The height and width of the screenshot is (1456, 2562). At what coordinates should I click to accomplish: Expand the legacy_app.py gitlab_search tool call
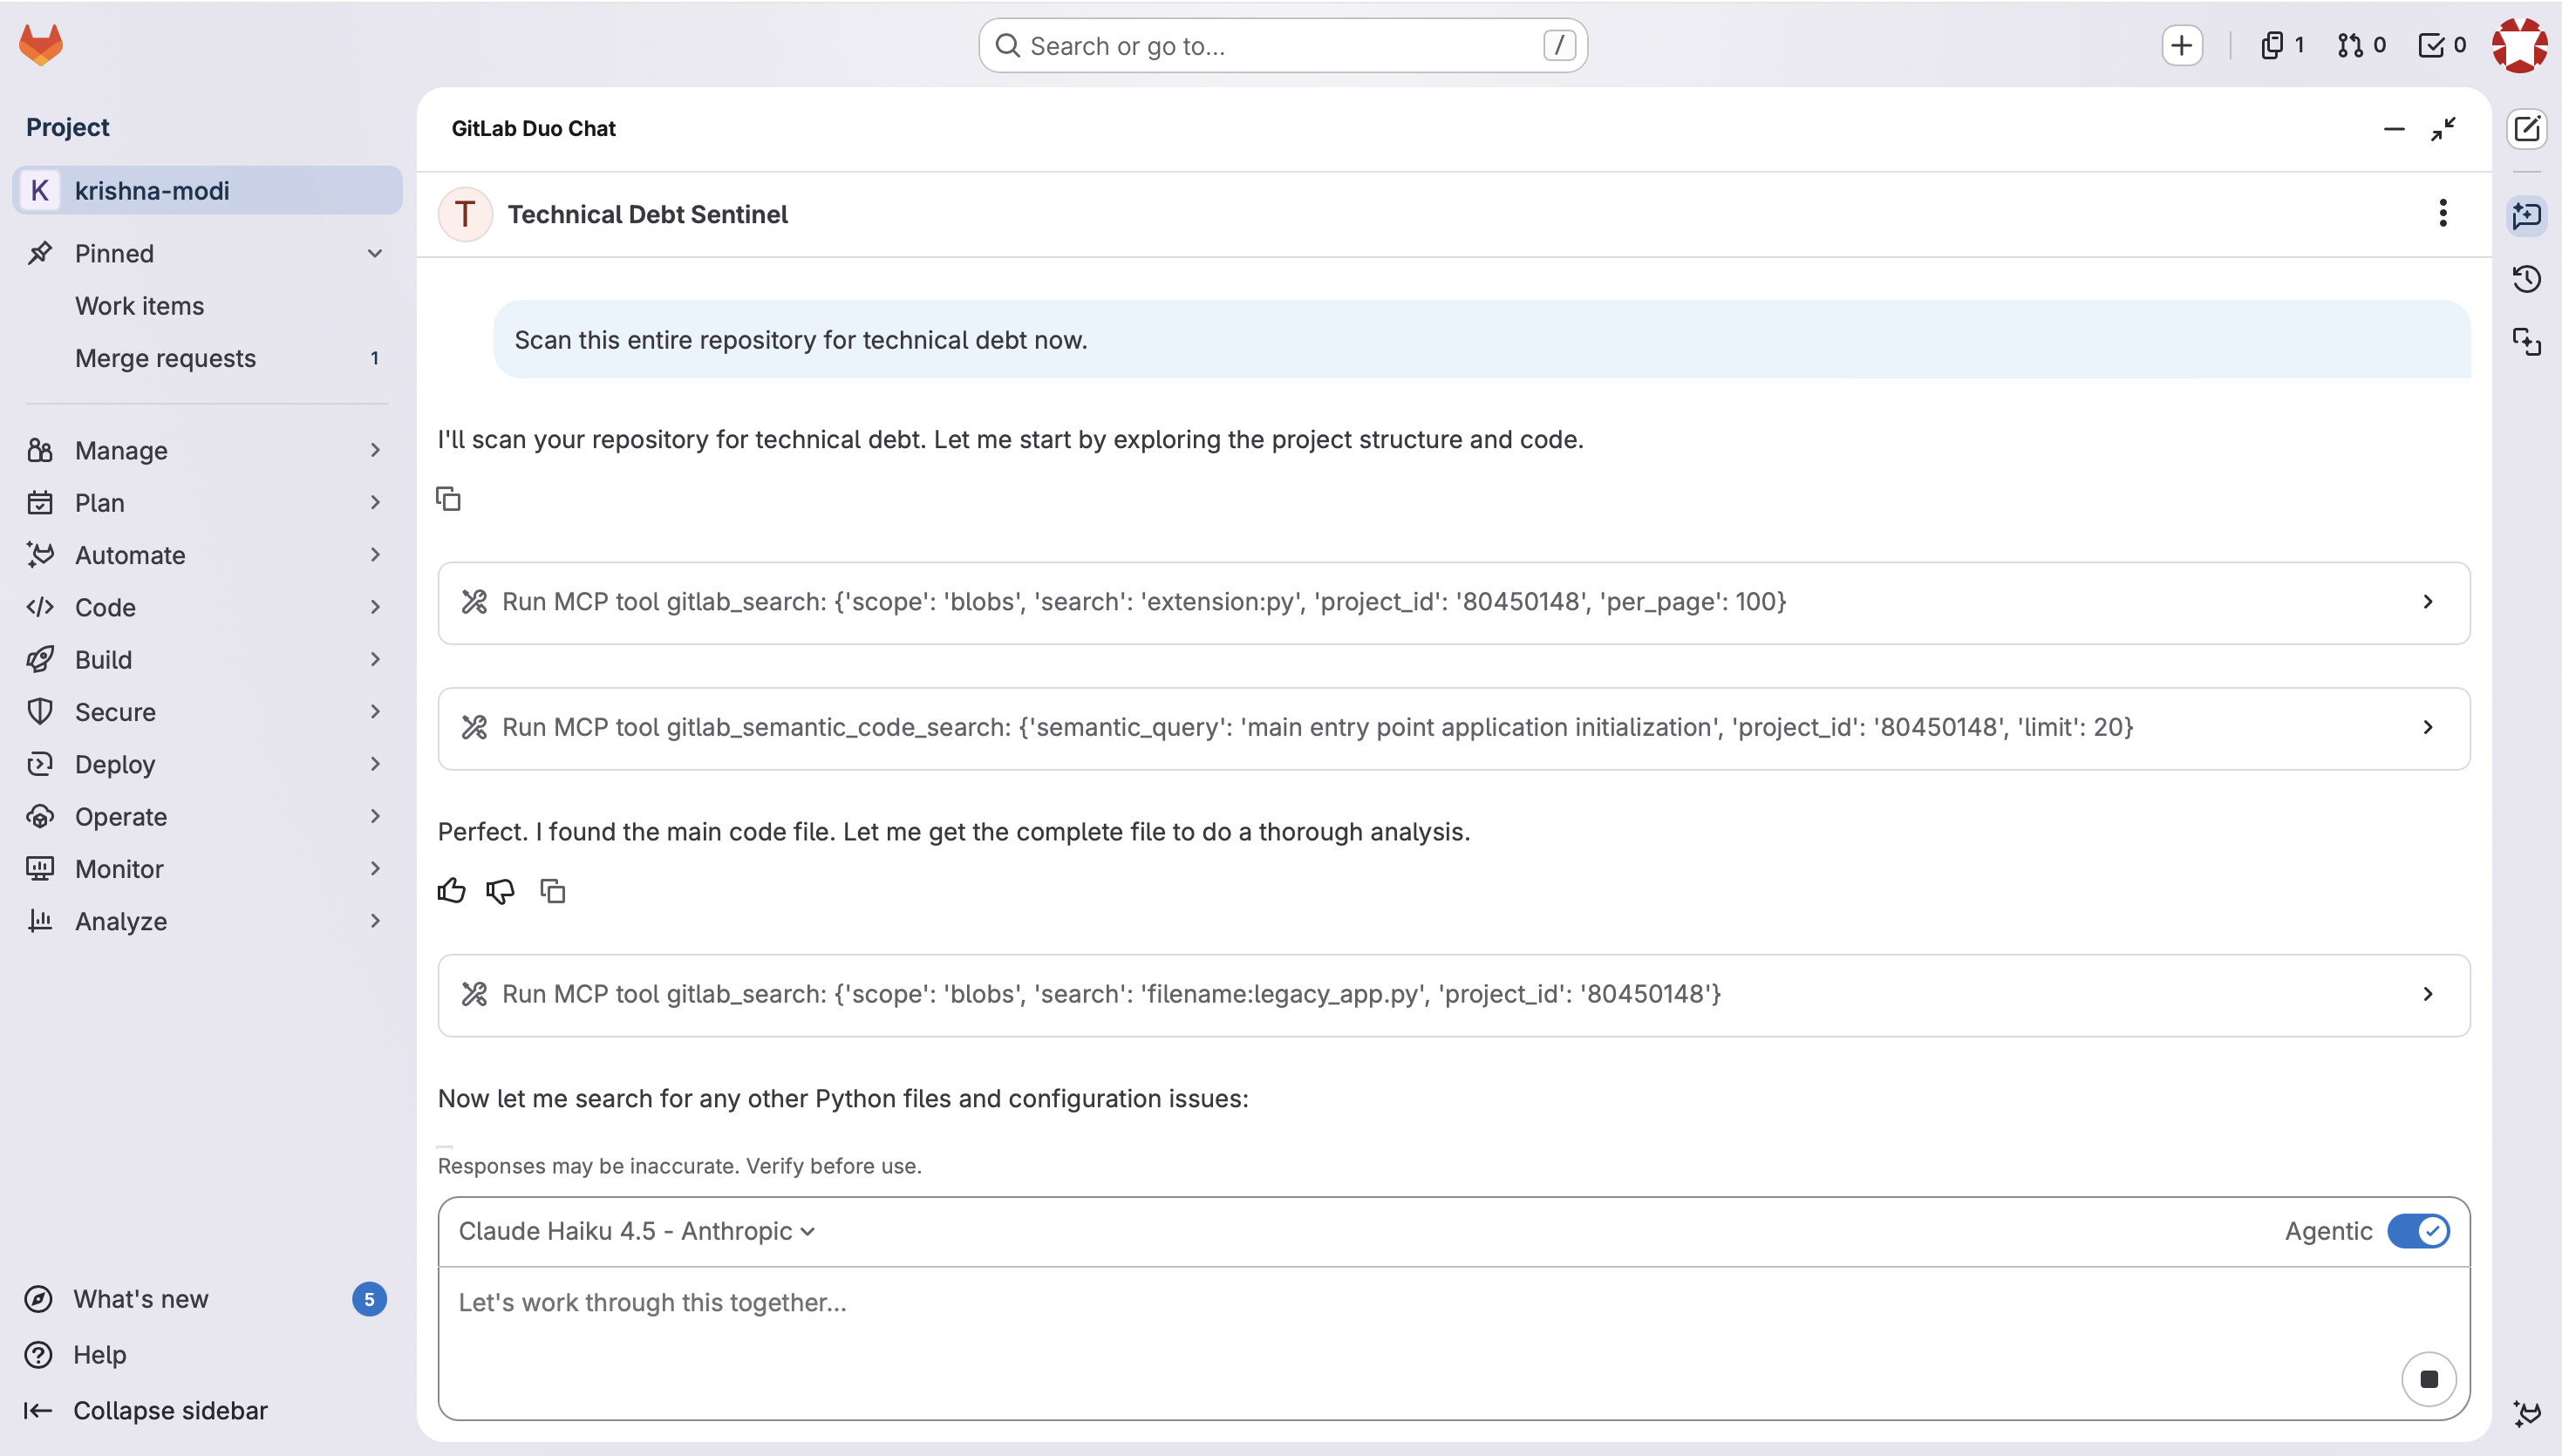(2428, 994)
